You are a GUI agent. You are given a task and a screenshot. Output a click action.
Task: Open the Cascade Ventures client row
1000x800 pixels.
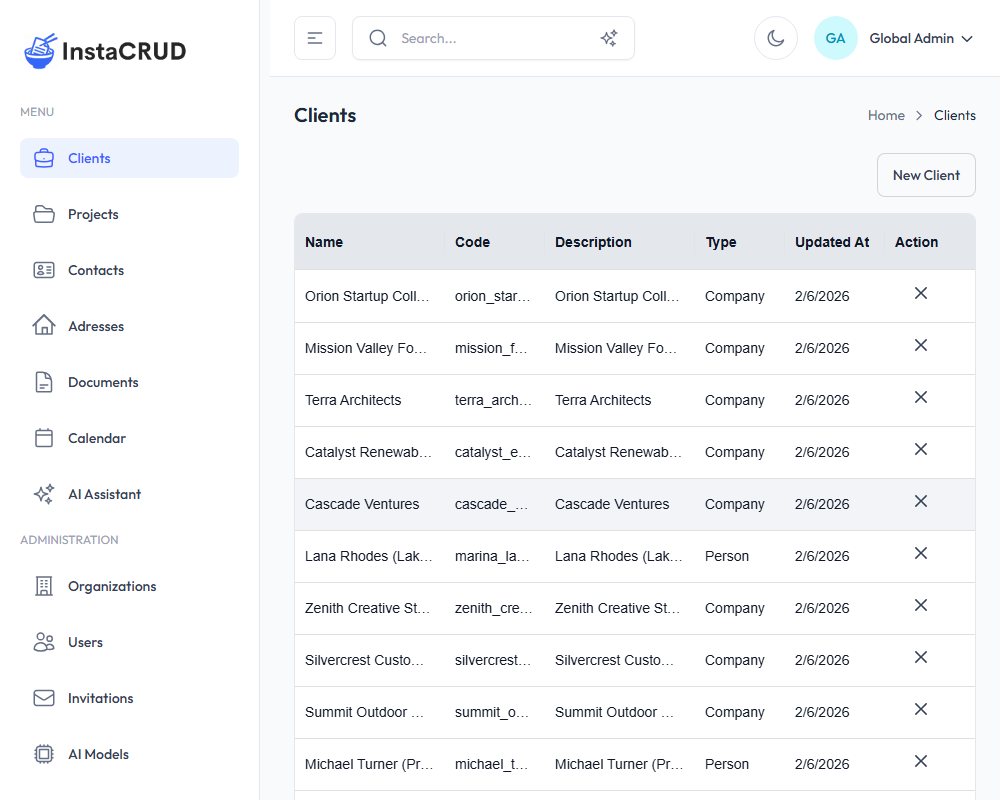(362, 504)
